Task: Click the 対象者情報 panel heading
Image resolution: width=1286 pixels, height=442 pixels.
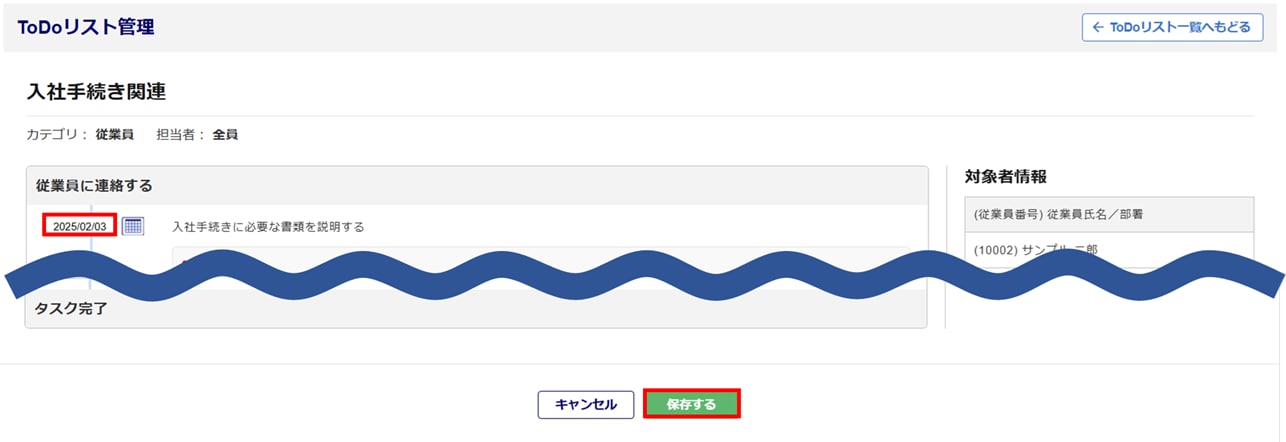Action: pyautogui.click(x=1005, y=177)
